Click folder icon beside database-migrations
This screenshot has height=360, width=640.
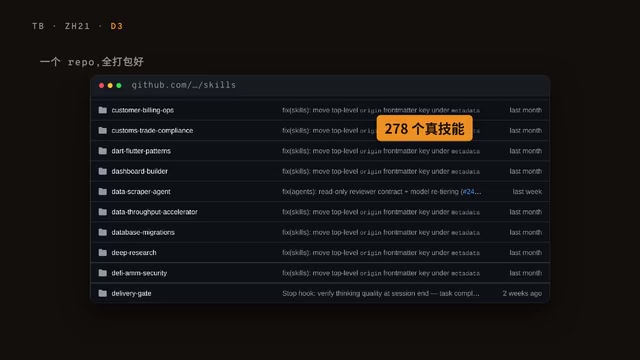102,232
